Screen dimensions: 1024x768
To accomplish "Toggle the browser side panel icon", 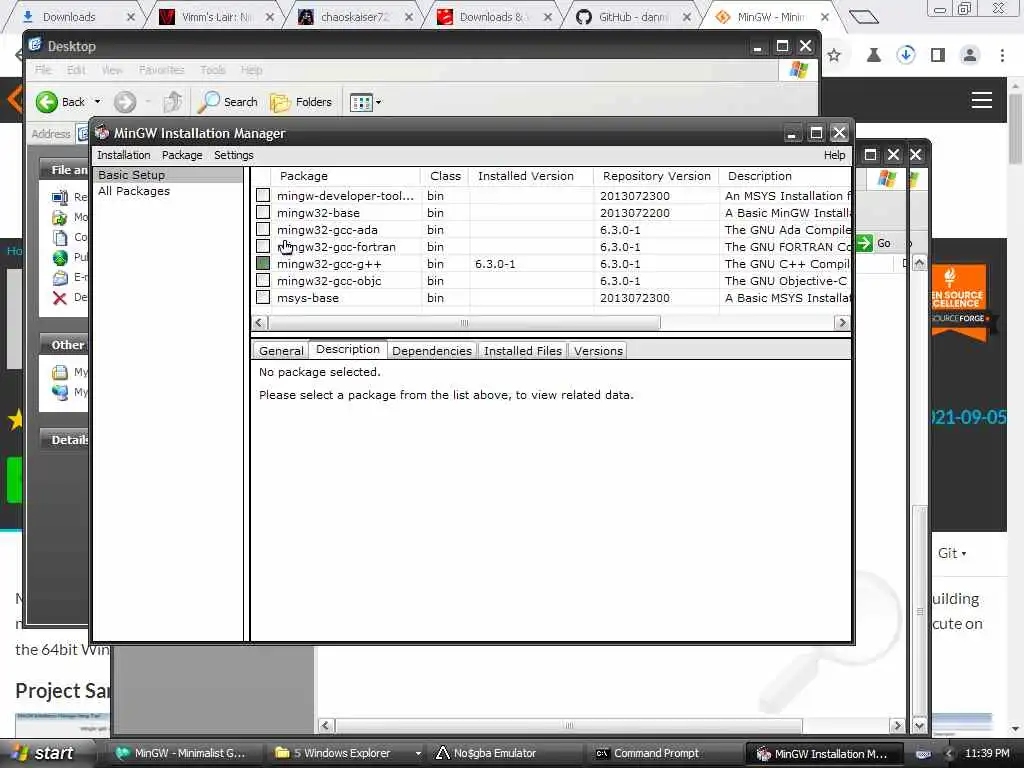I will pyautogui.click(x=938, y=56).
